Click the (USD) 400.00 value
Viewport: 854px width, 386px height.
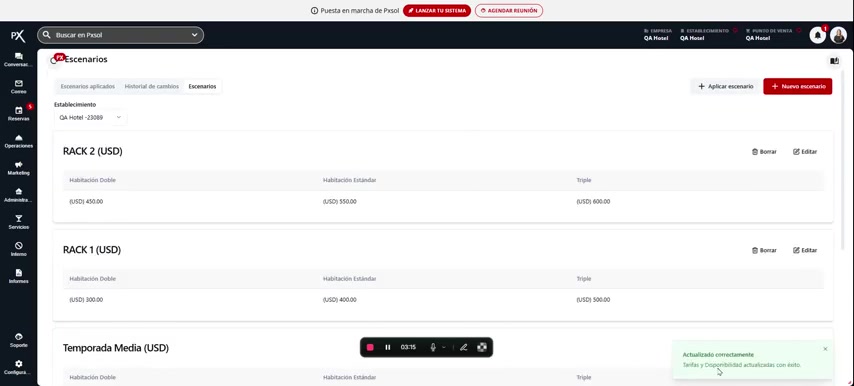pos(339,300)
